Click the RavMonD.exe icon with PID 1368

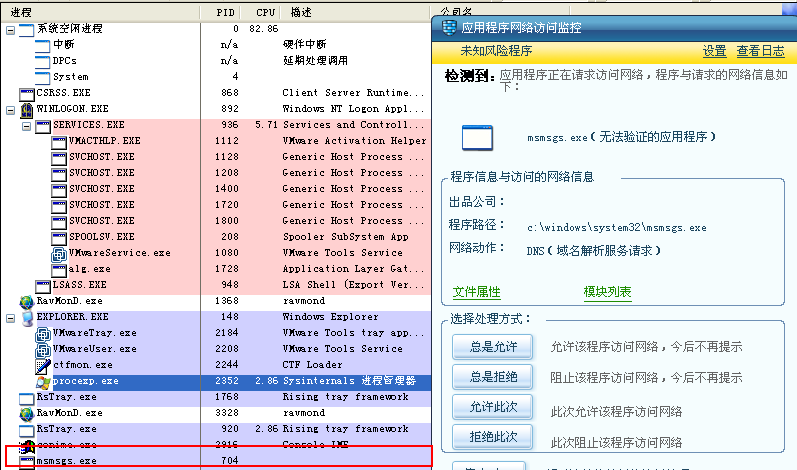pos(26,302)
